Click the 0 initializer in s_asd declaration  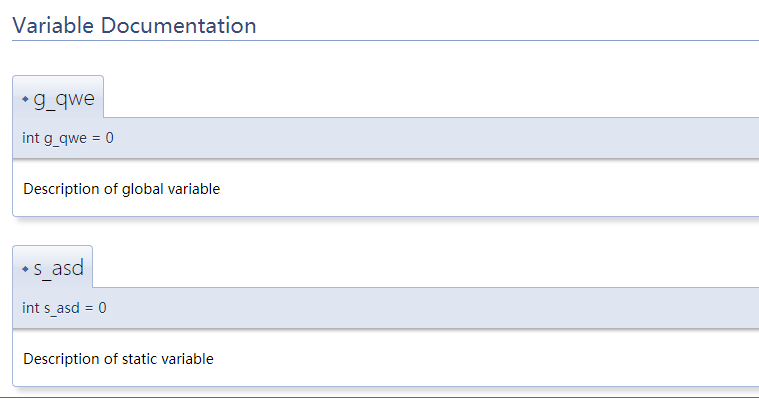click(102, 308)
